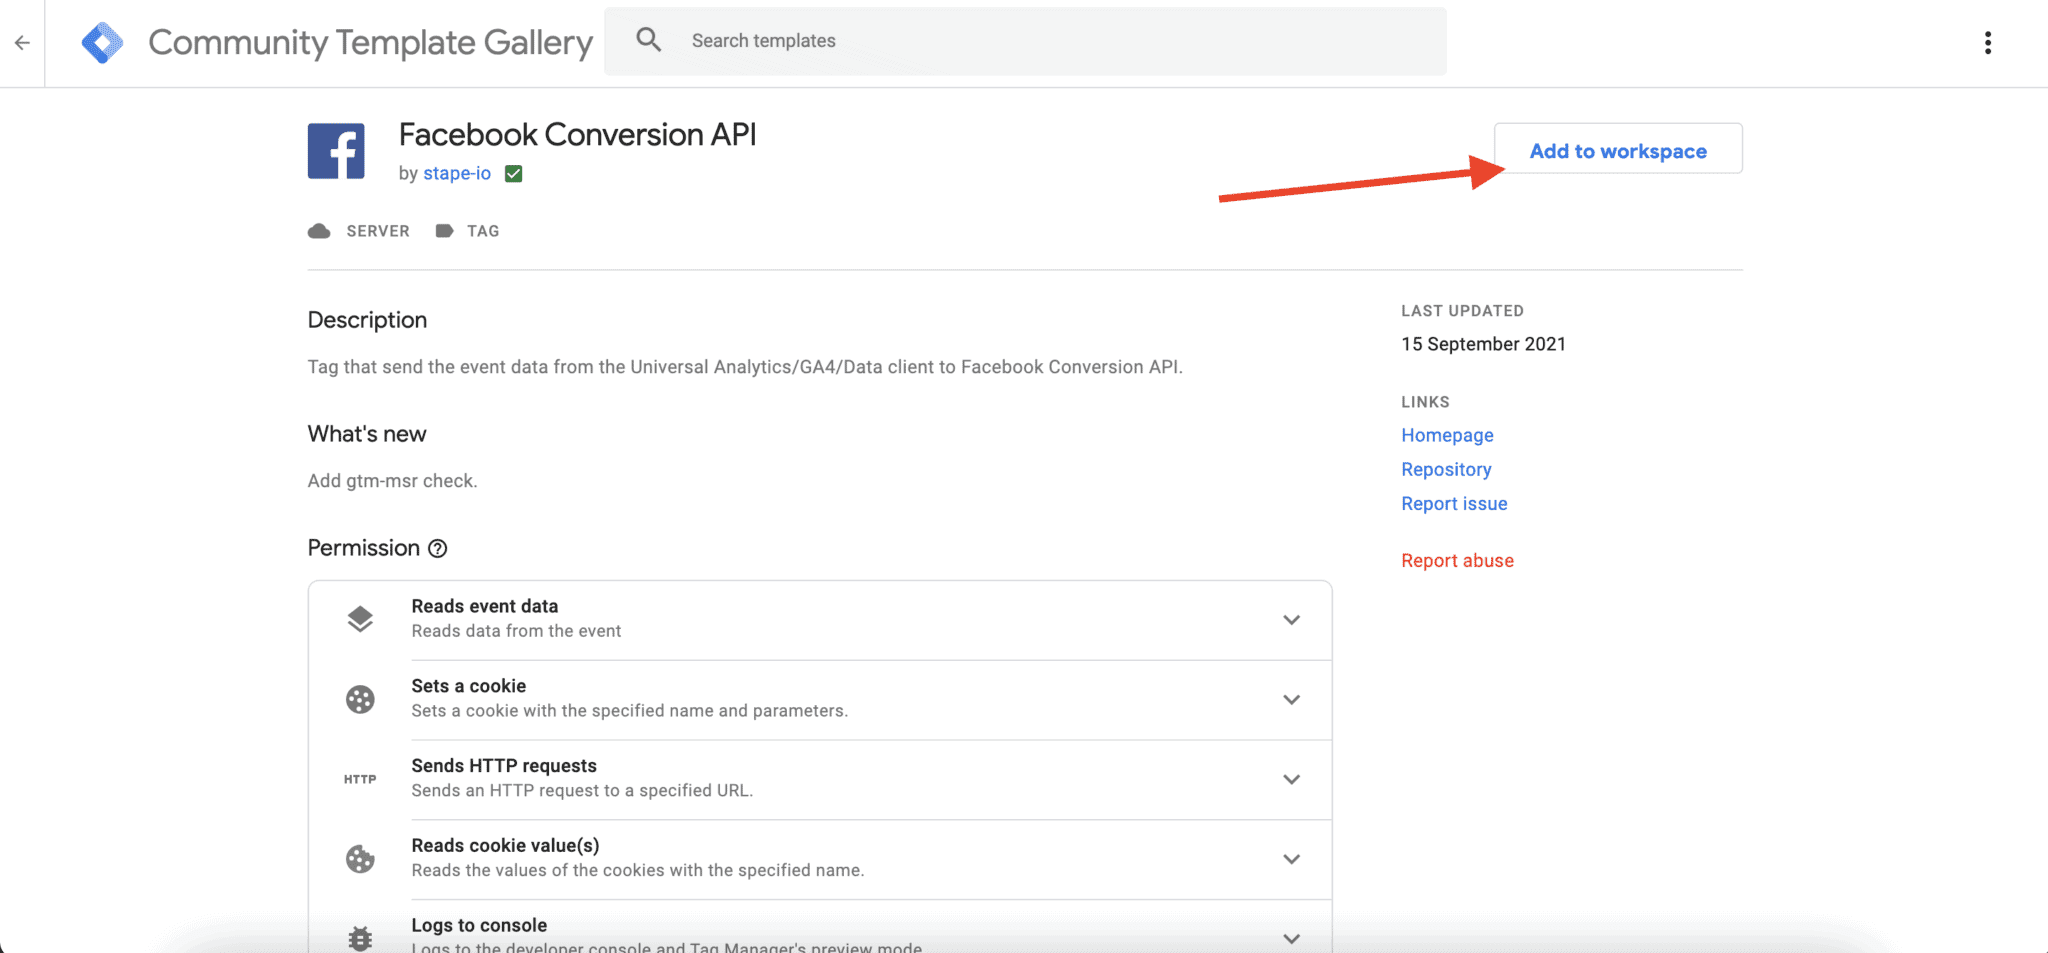
Task: Expand the Reads event data permission
Action: [x=1291, y=620]
